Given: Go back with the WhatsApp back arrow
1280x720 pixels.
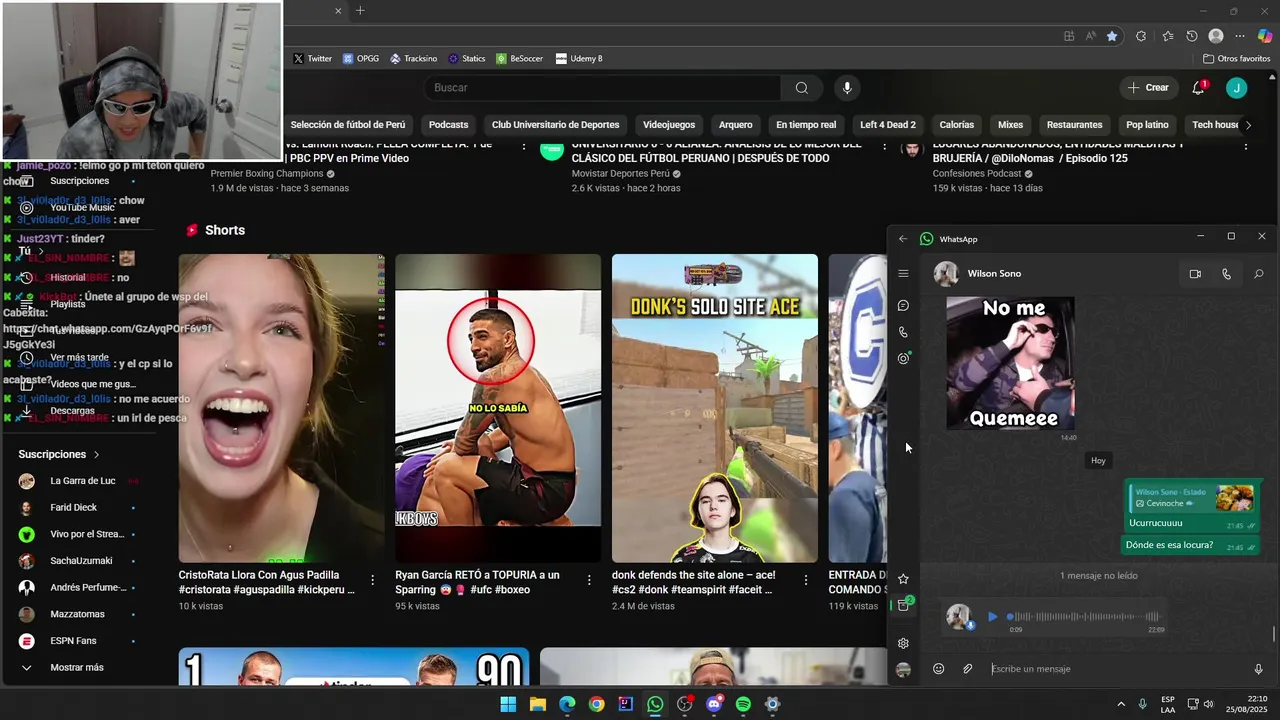Looking at the screenshot, I should (903, 239).
